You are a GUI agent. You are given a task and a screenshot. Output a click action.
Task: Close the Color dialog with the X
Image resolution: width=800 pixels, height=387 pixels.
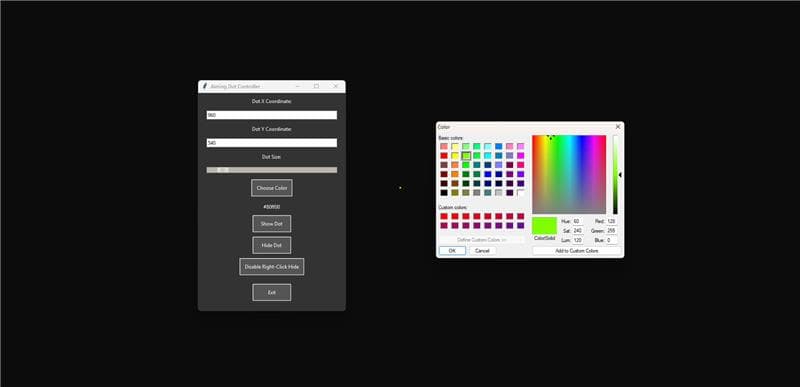point(618,126)
